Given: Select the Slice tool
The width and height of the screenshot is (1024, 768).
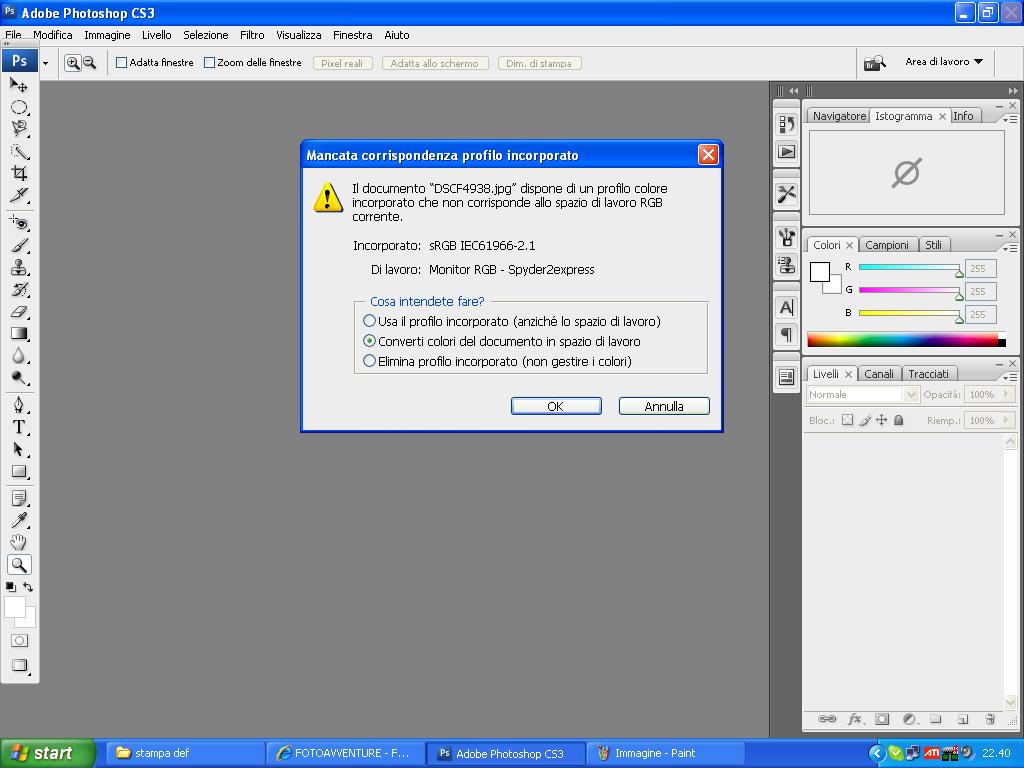Looking at the screenshot, I should coord(19,195).
